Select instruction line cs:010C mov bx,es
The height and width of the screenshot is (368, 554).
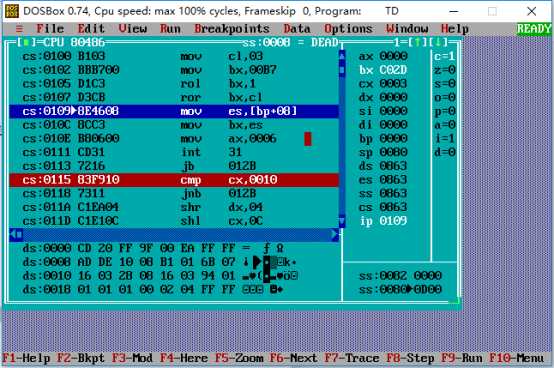[174, 125]
